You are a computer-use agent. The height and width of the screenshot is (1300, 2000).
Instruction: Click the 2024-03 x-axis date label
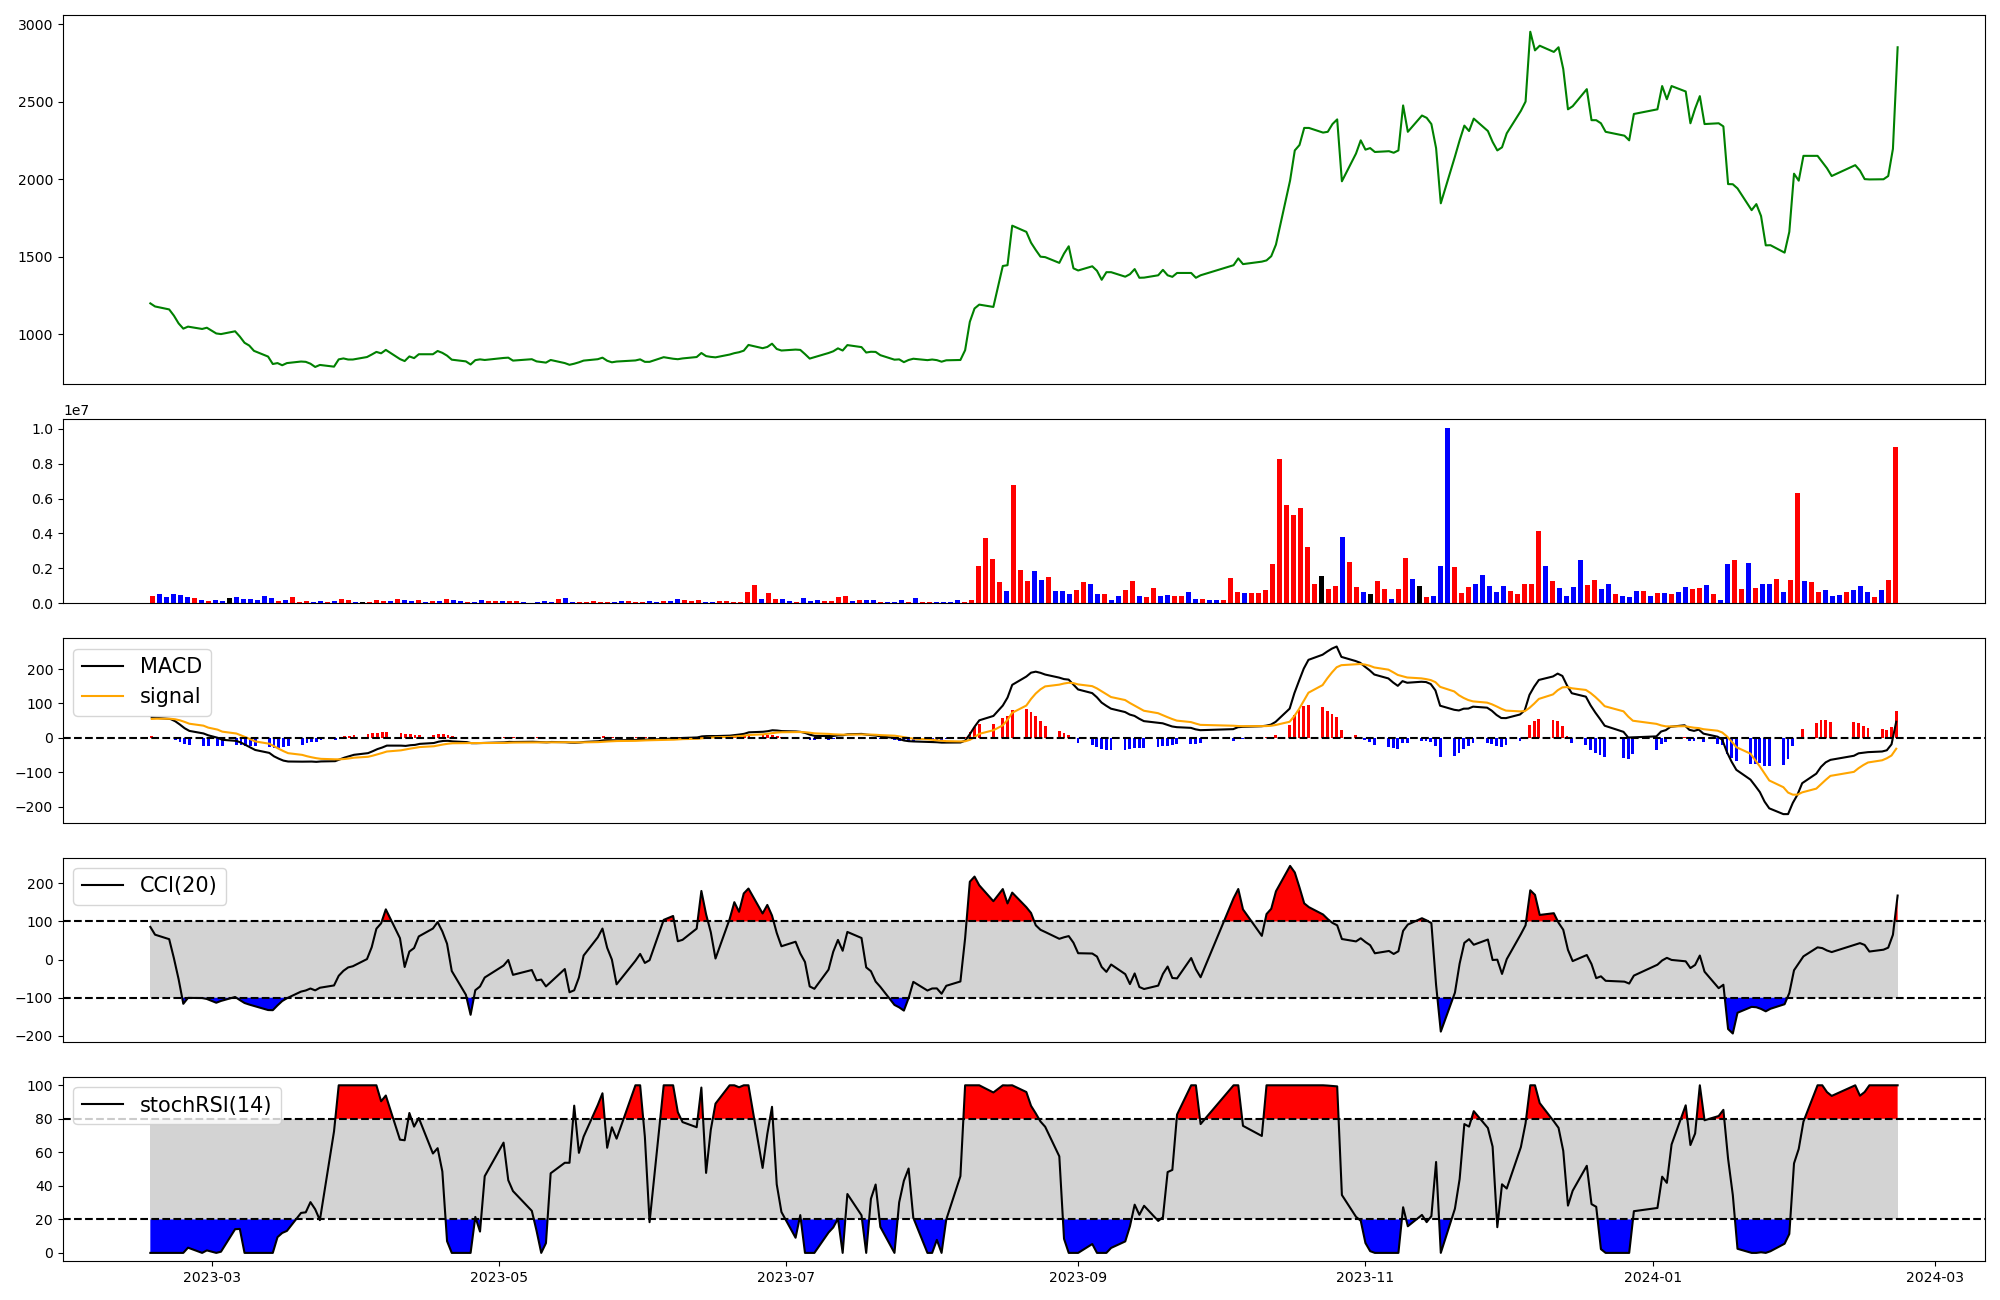pyautogui.click(x=1935, y=1277)
